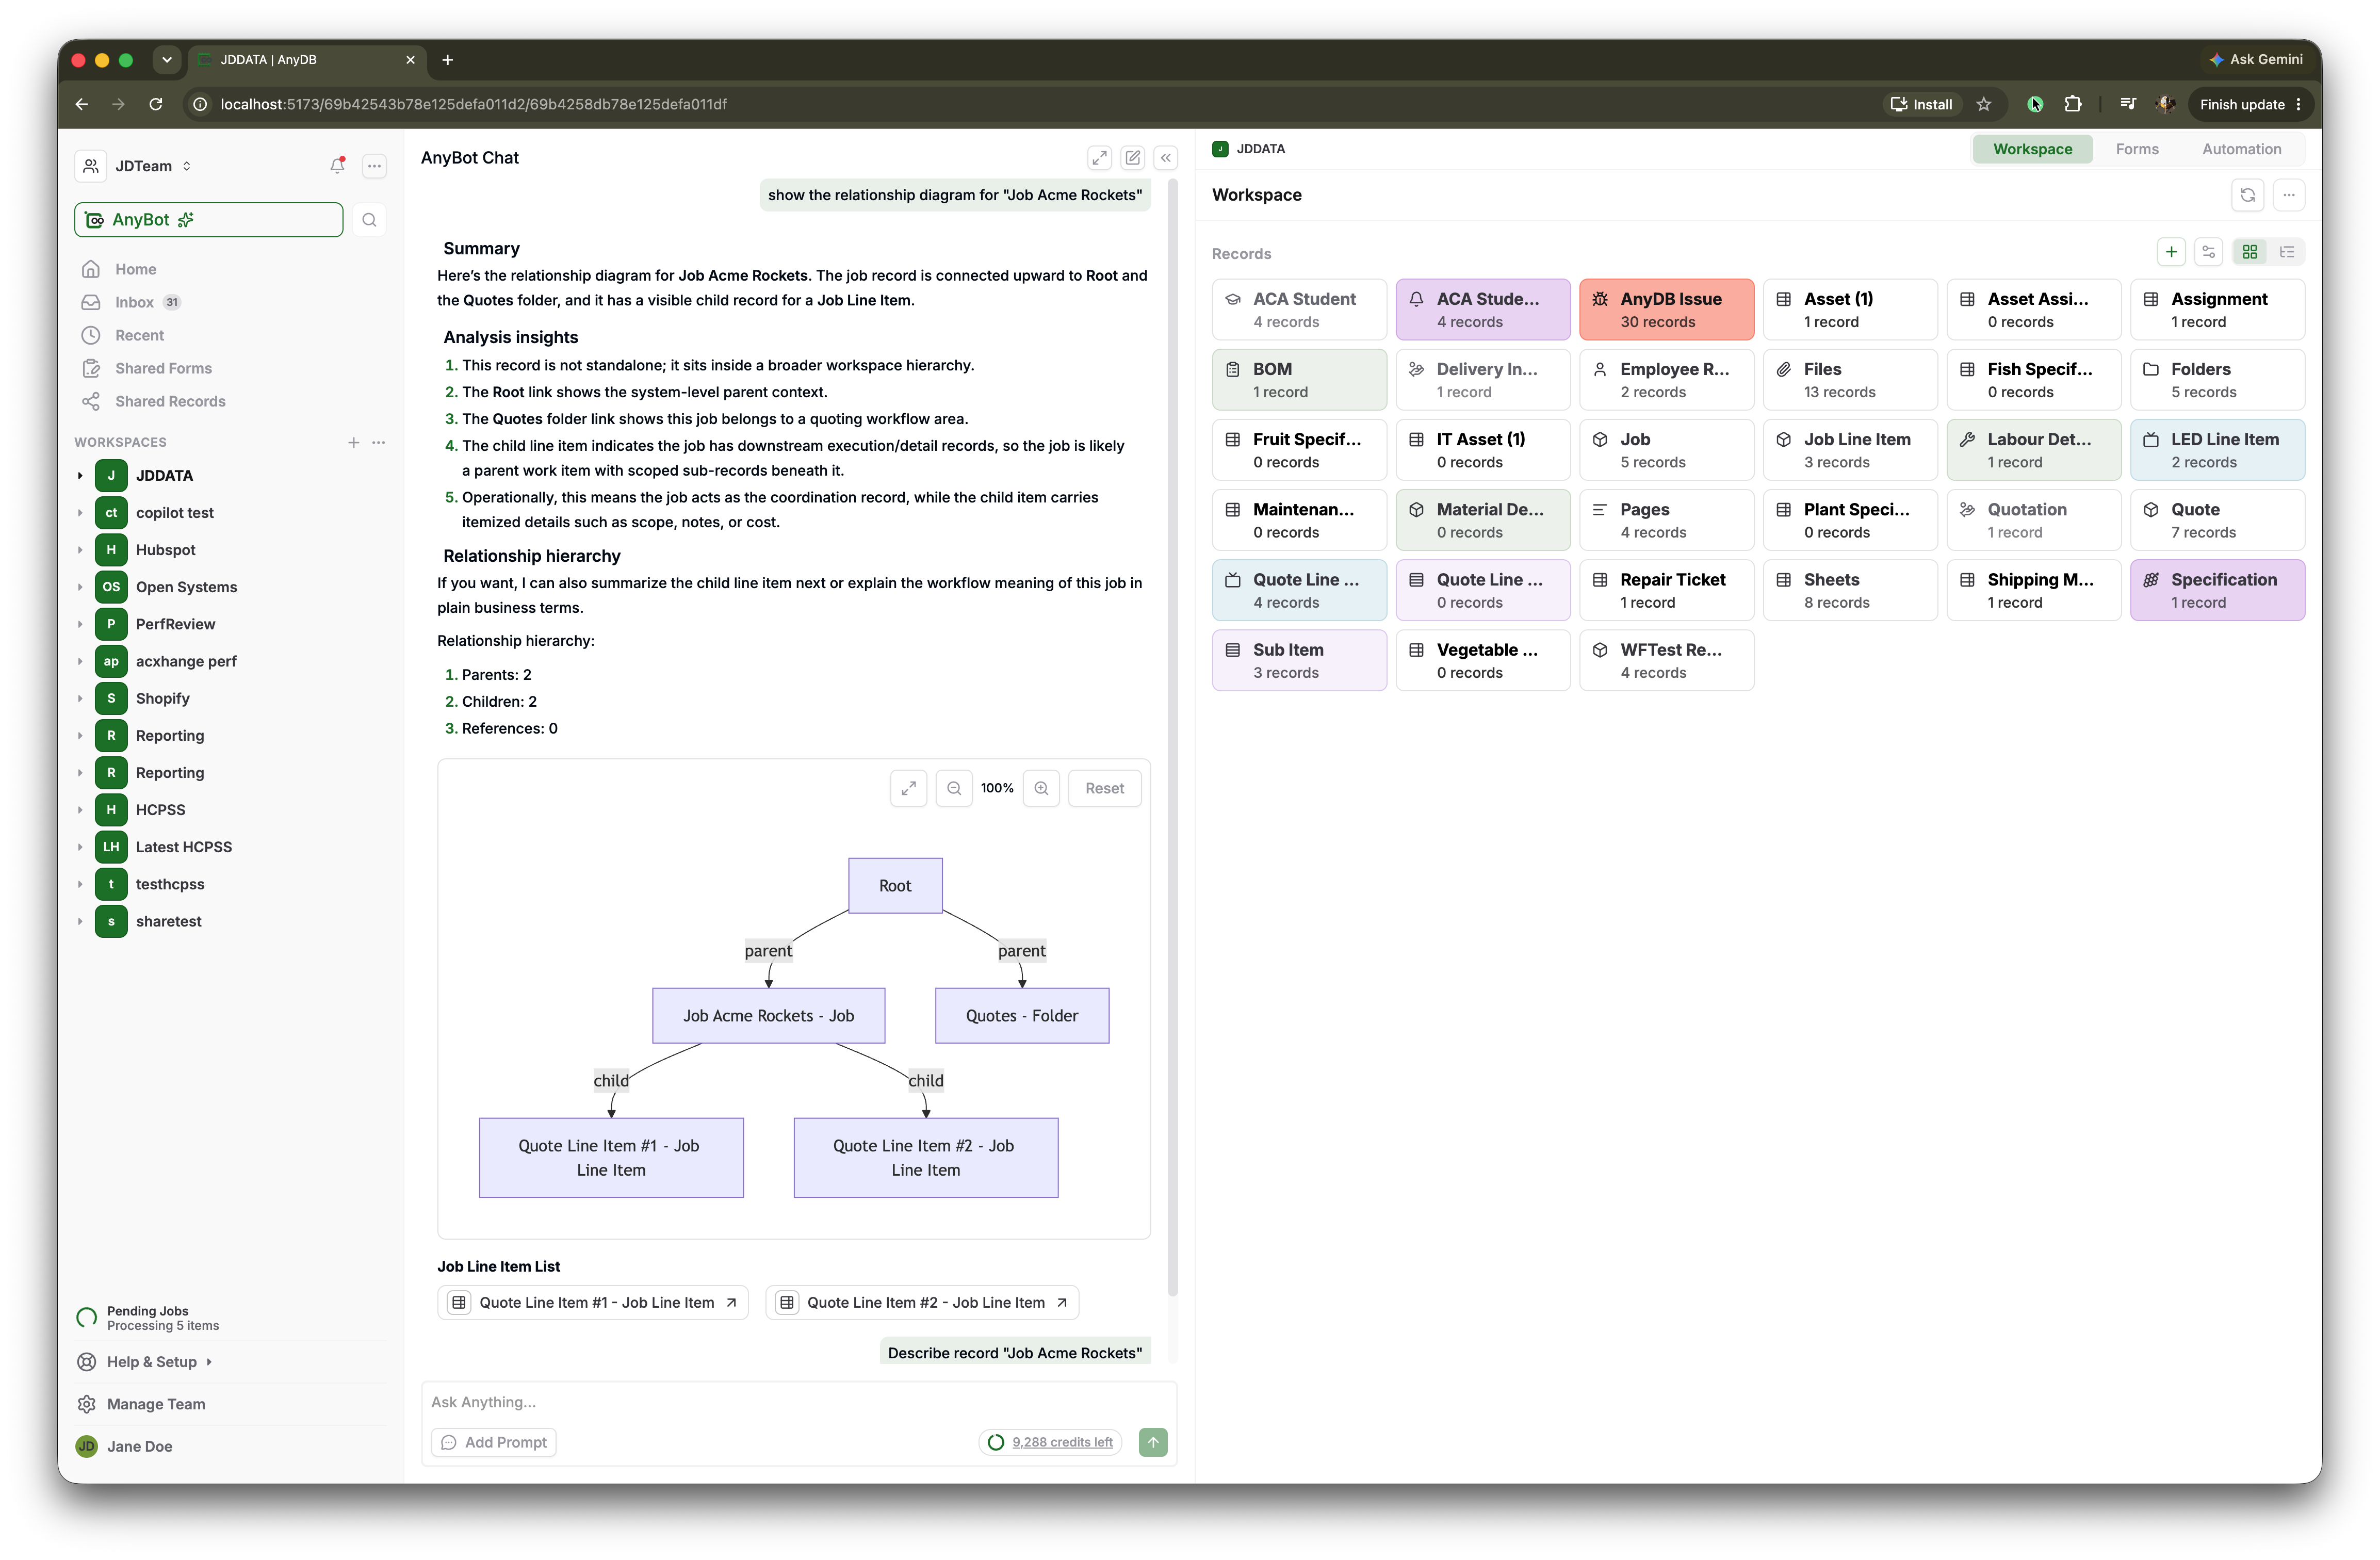Refresh the Workspace records
Screen dimensions: 2380x1560
click(x=2247, y=195)
